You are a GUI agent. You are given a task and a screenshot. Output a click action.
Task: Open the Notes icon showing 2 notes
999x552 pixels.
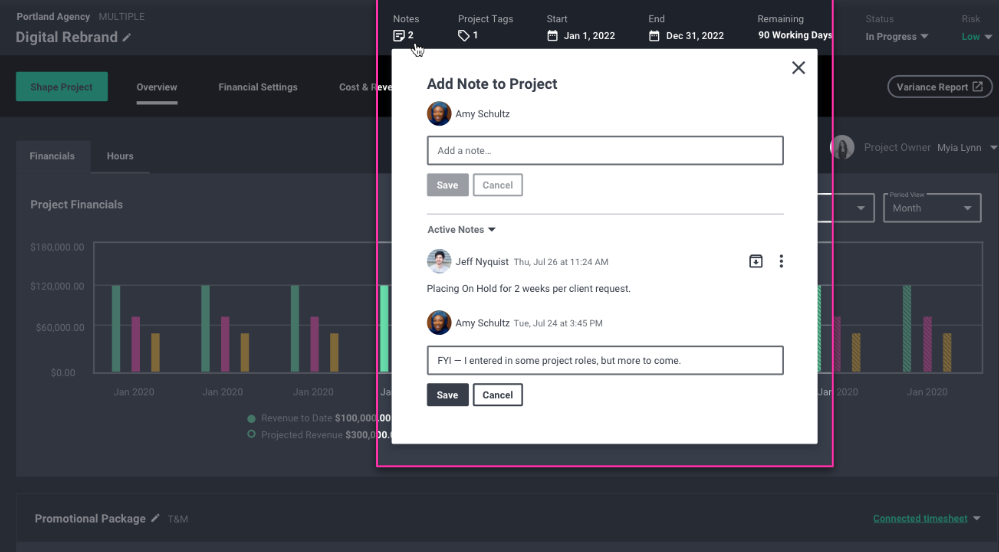399,36
